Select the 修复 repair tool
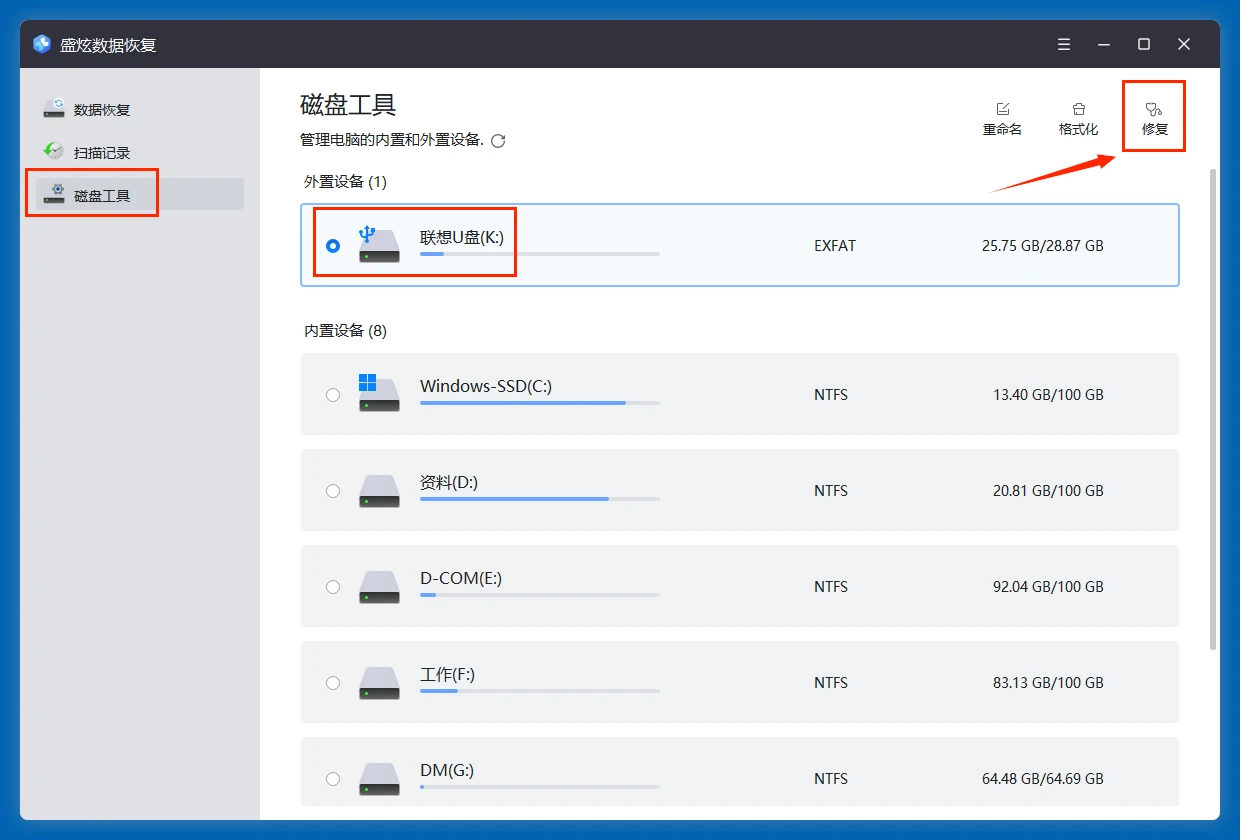The image size is (1240, 840). (x=1154, y=117)
